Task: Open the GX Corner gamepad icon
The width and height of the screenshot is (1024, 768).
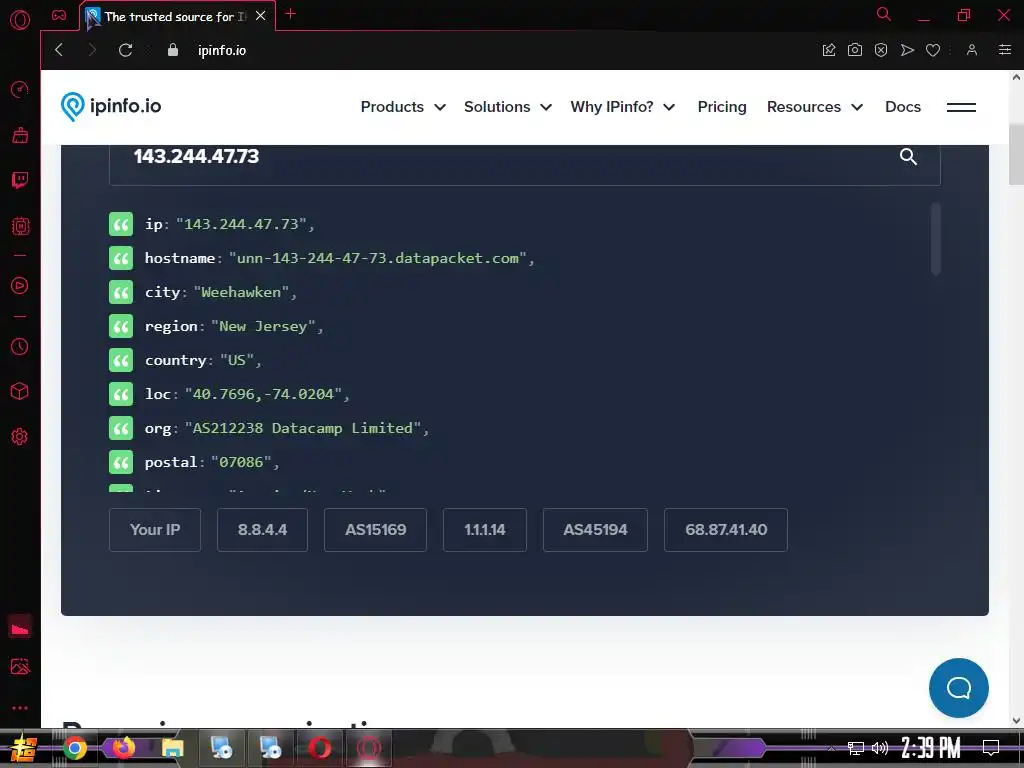Action: [x=59, y=16]
